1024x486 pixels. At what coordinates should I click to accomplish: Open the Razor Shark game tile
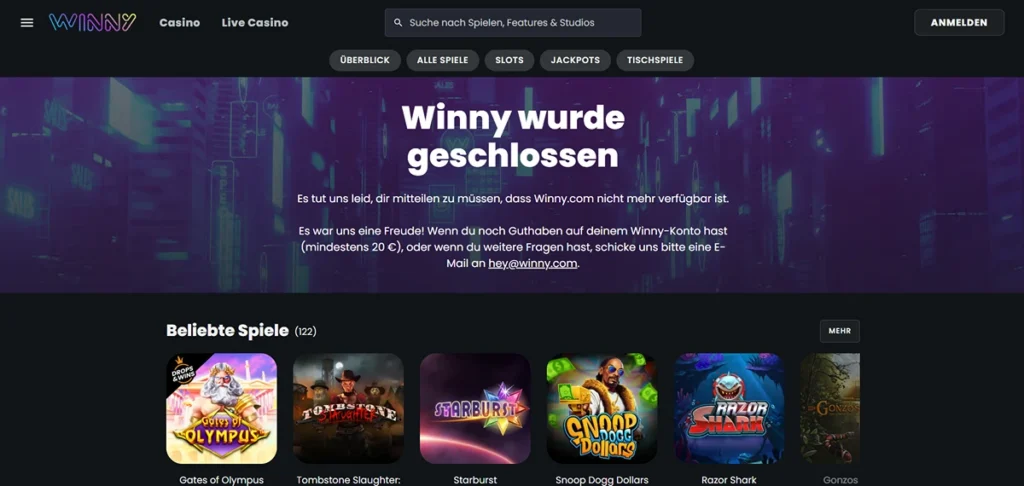point(728,408)
